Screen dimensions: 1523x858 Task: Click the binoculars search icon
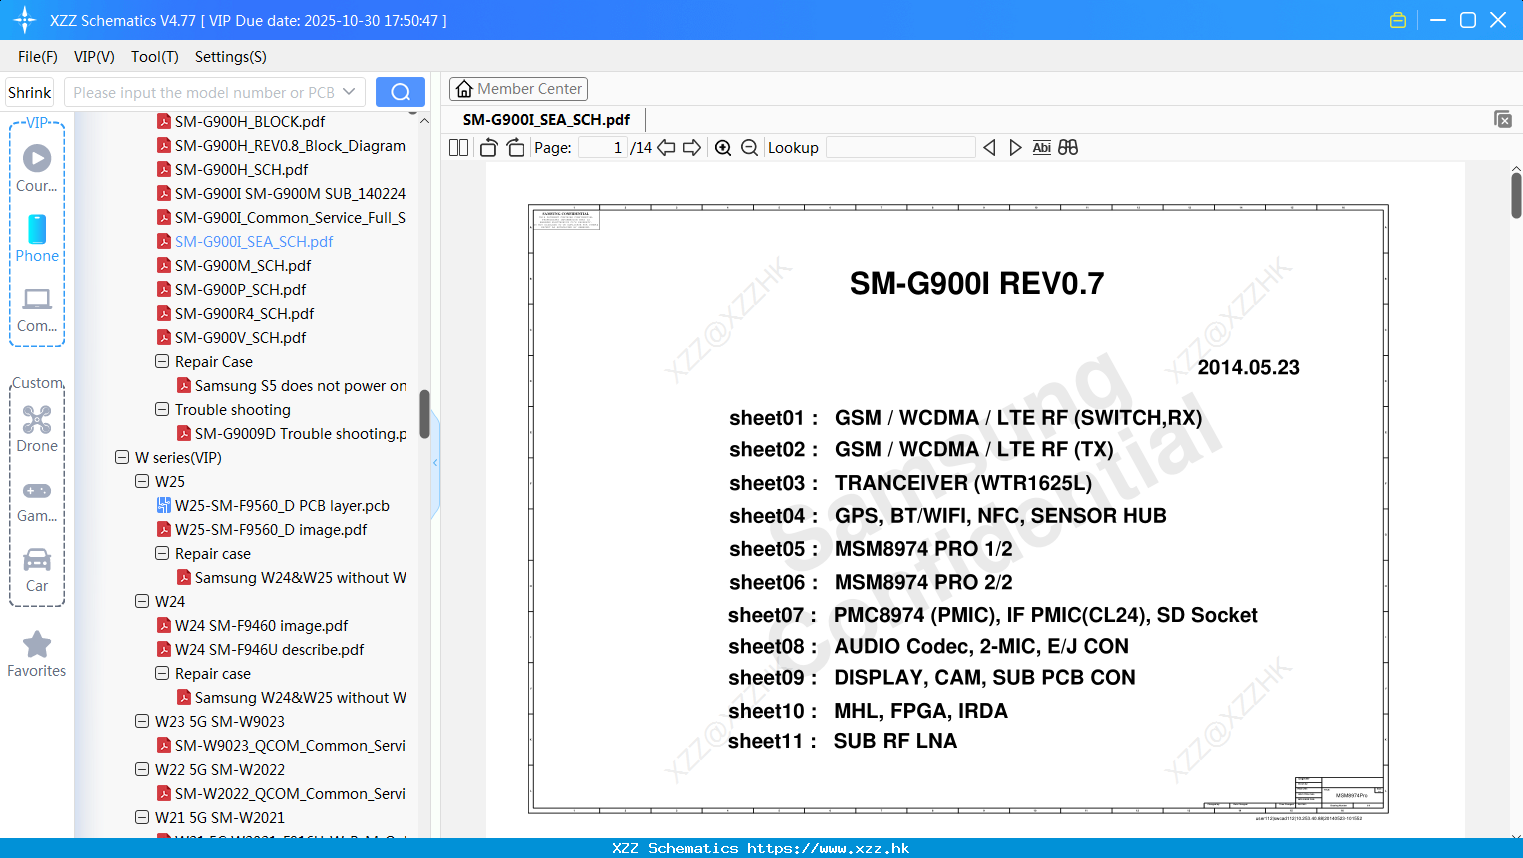coord(1068,148)
